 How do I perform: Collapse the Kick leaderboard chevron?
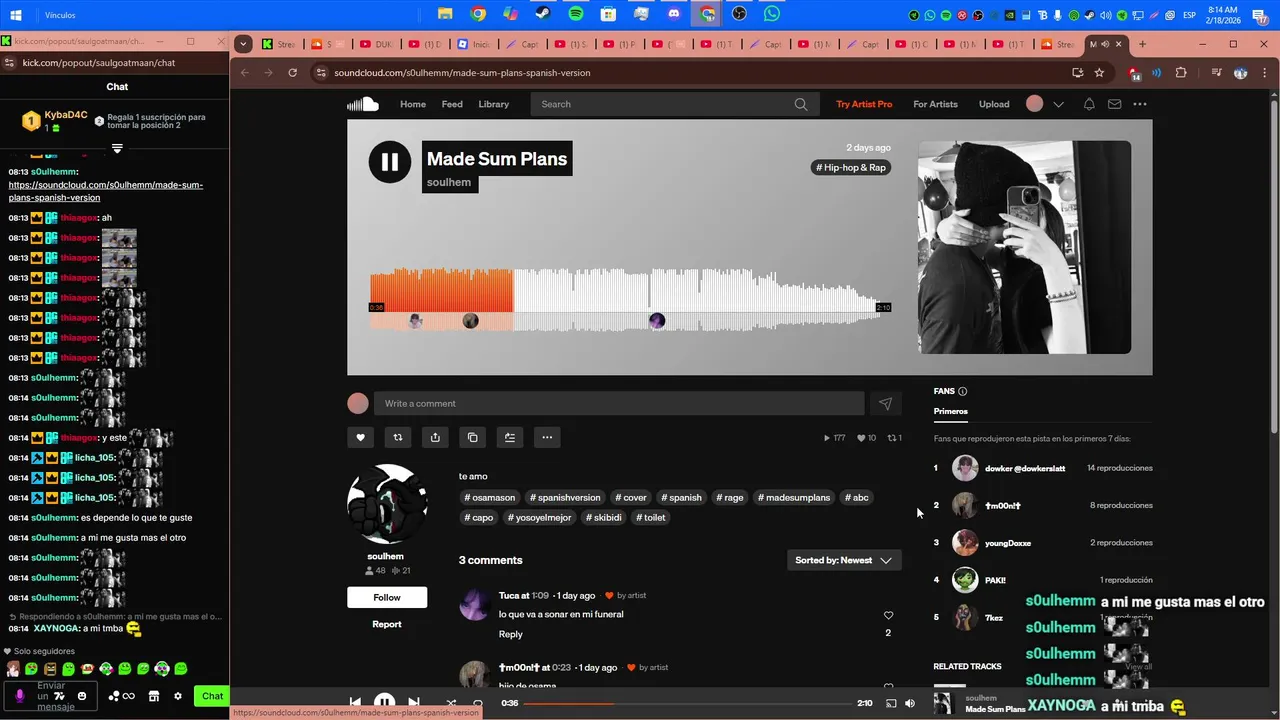click(x=117, y=148)
